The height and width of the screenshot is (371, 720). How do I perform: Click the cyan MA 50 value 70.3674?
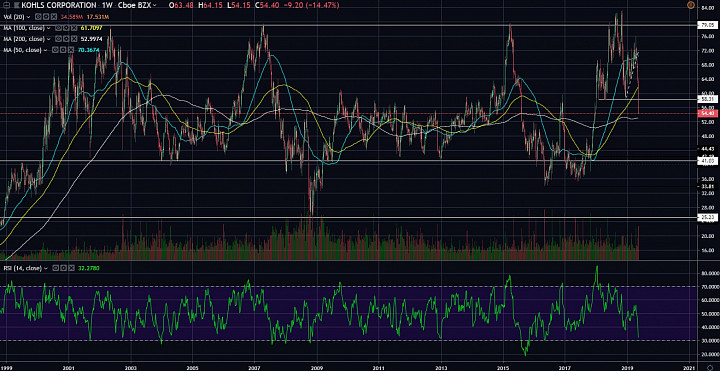[89, 50]
